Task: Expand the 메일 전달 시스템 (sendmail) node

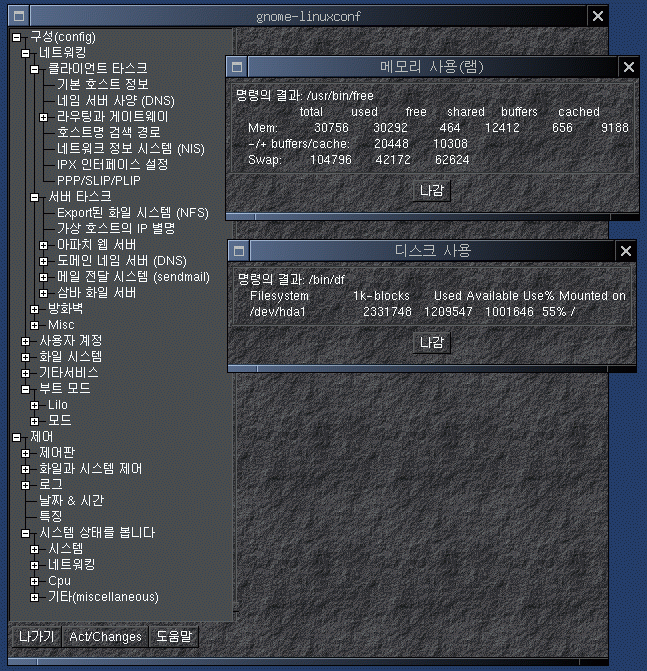Action: (44, 277)
